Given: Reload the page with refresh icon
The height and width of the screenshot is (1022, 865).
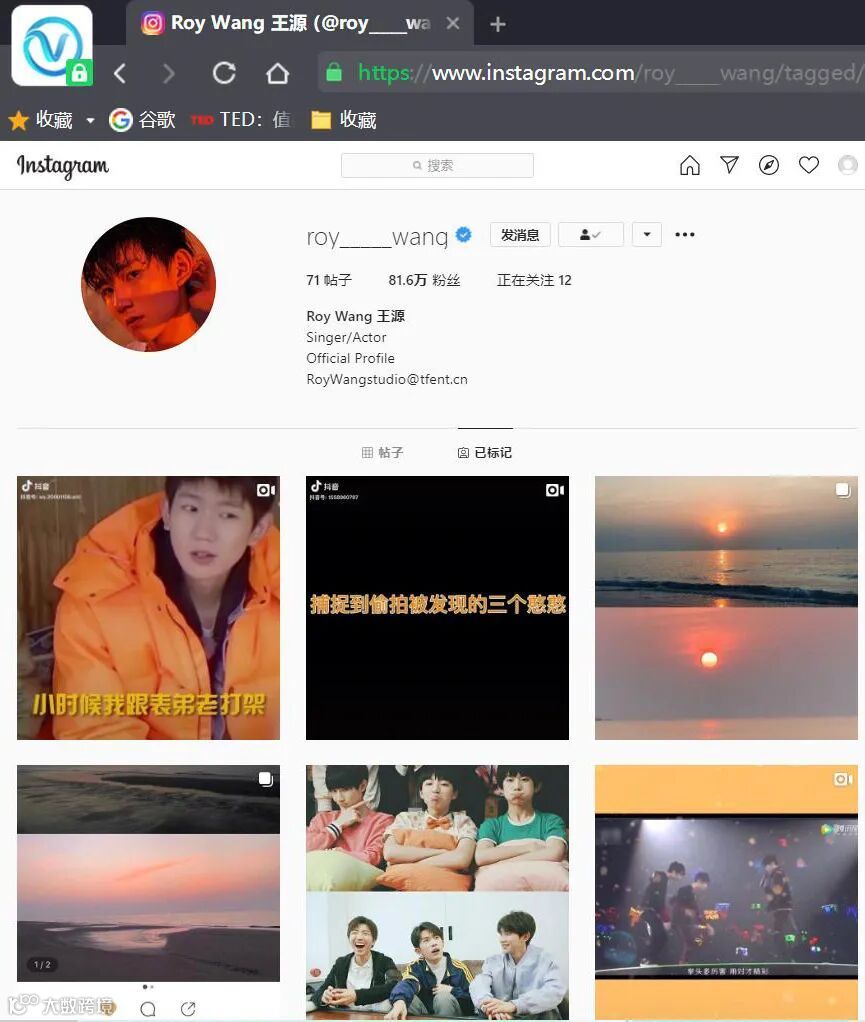Looking at the screenshot, I should [x=224, y=73].
